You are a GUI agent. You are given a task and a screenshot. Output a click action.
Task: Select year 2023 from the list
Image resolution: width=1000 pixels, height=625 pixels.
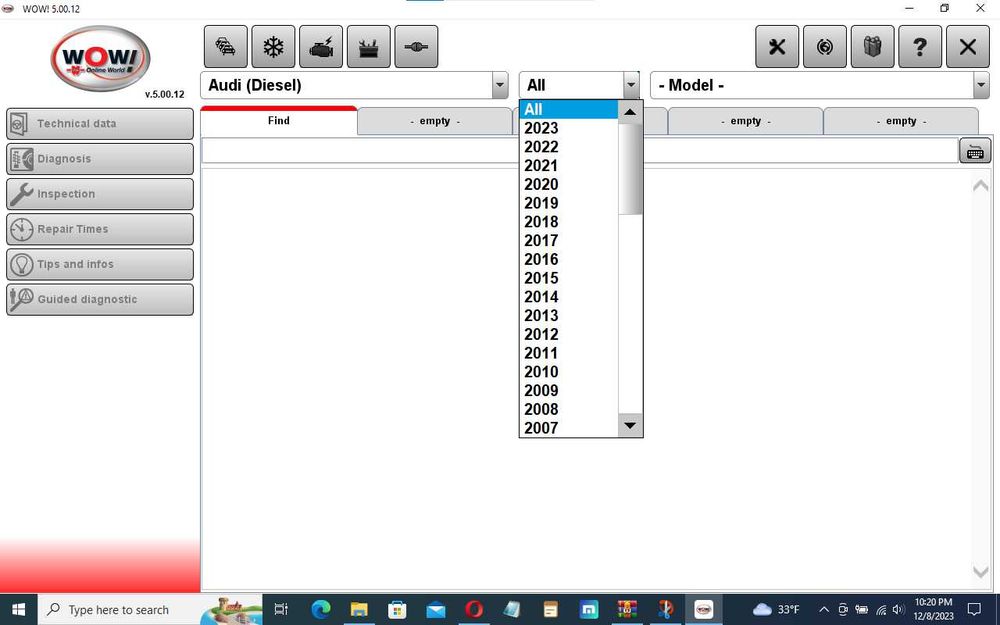(x=569, y=128)
